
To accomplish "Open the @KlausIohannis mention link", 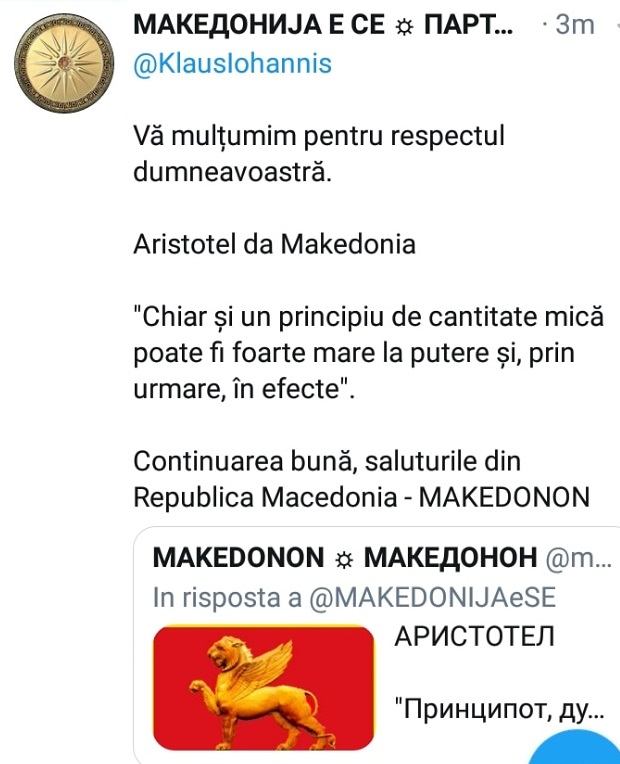I will pyautogui.click(x=232, y=63).
